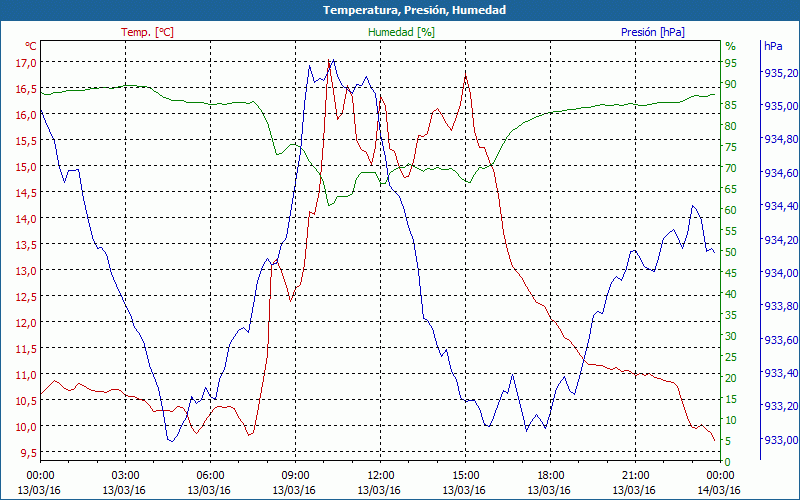Pick the "18:00" time axis label
This screenshot has width=800, height=500.
pyautogui.click(x=549, y=476)
